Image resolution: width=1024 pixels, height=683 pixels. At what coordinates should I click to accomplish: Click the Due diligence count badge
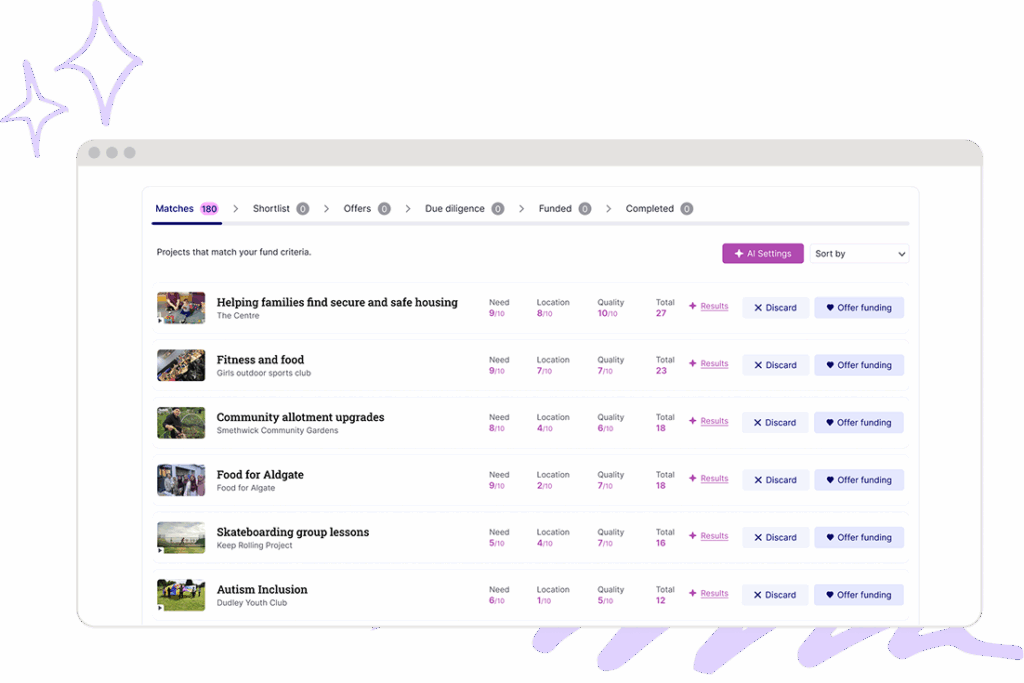(x=498, y=209)
